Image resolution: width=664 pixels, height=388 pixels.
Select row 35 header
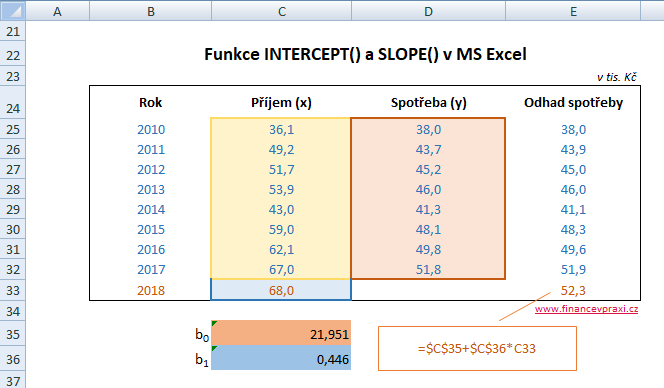(x=13, y=334)
